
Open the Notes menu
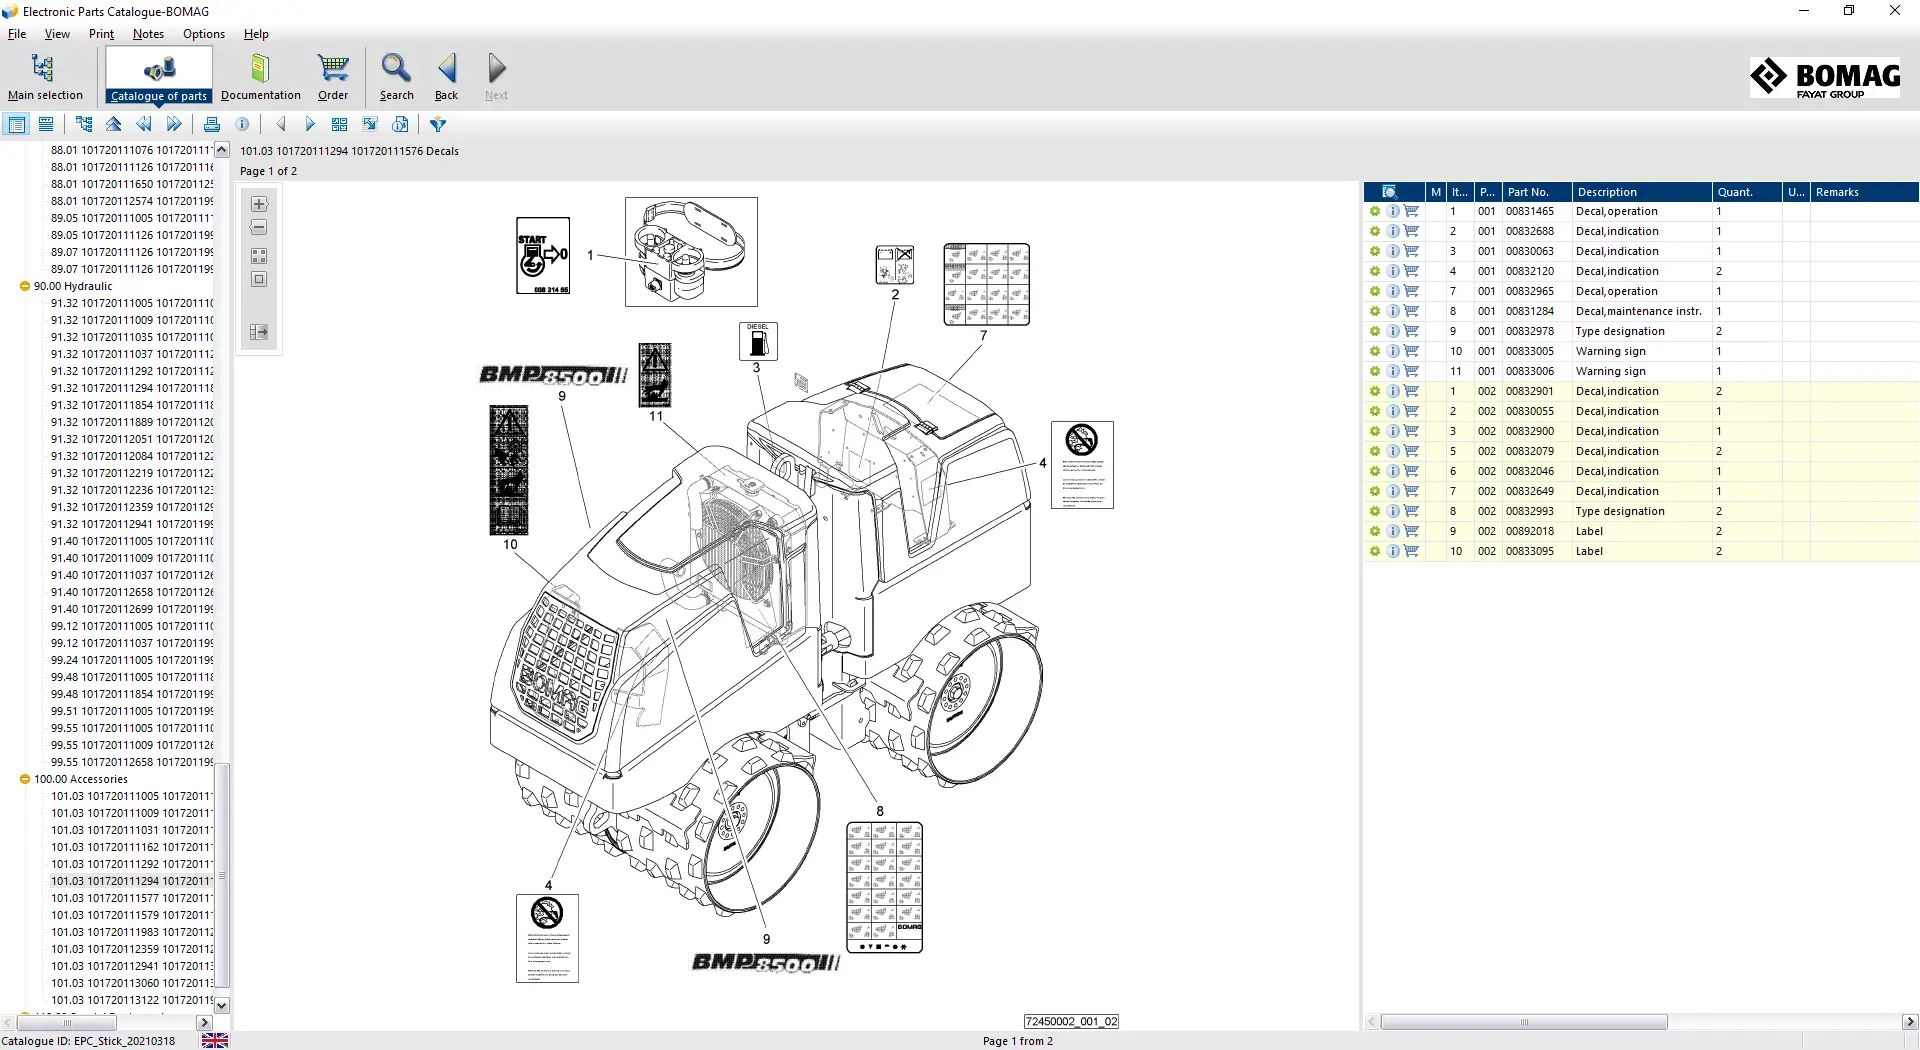click(148, 34)
